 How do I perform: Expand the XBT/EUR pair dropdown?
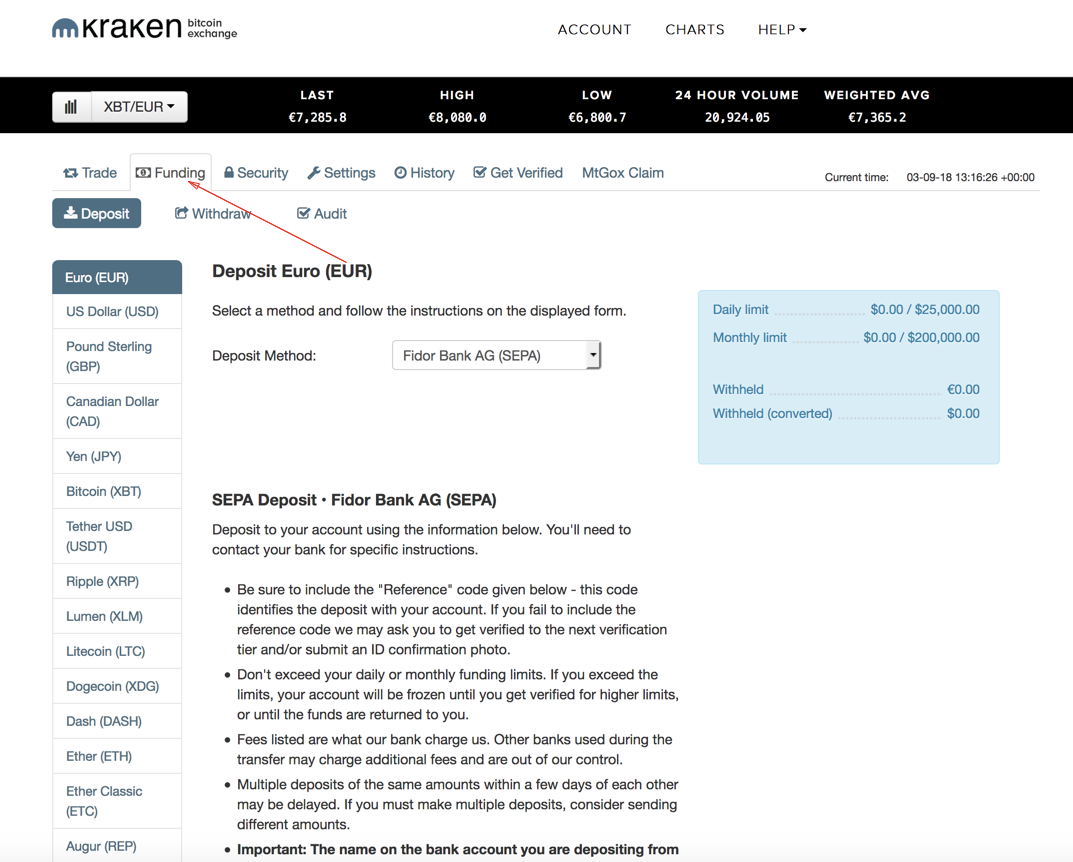tap(139, 107)
